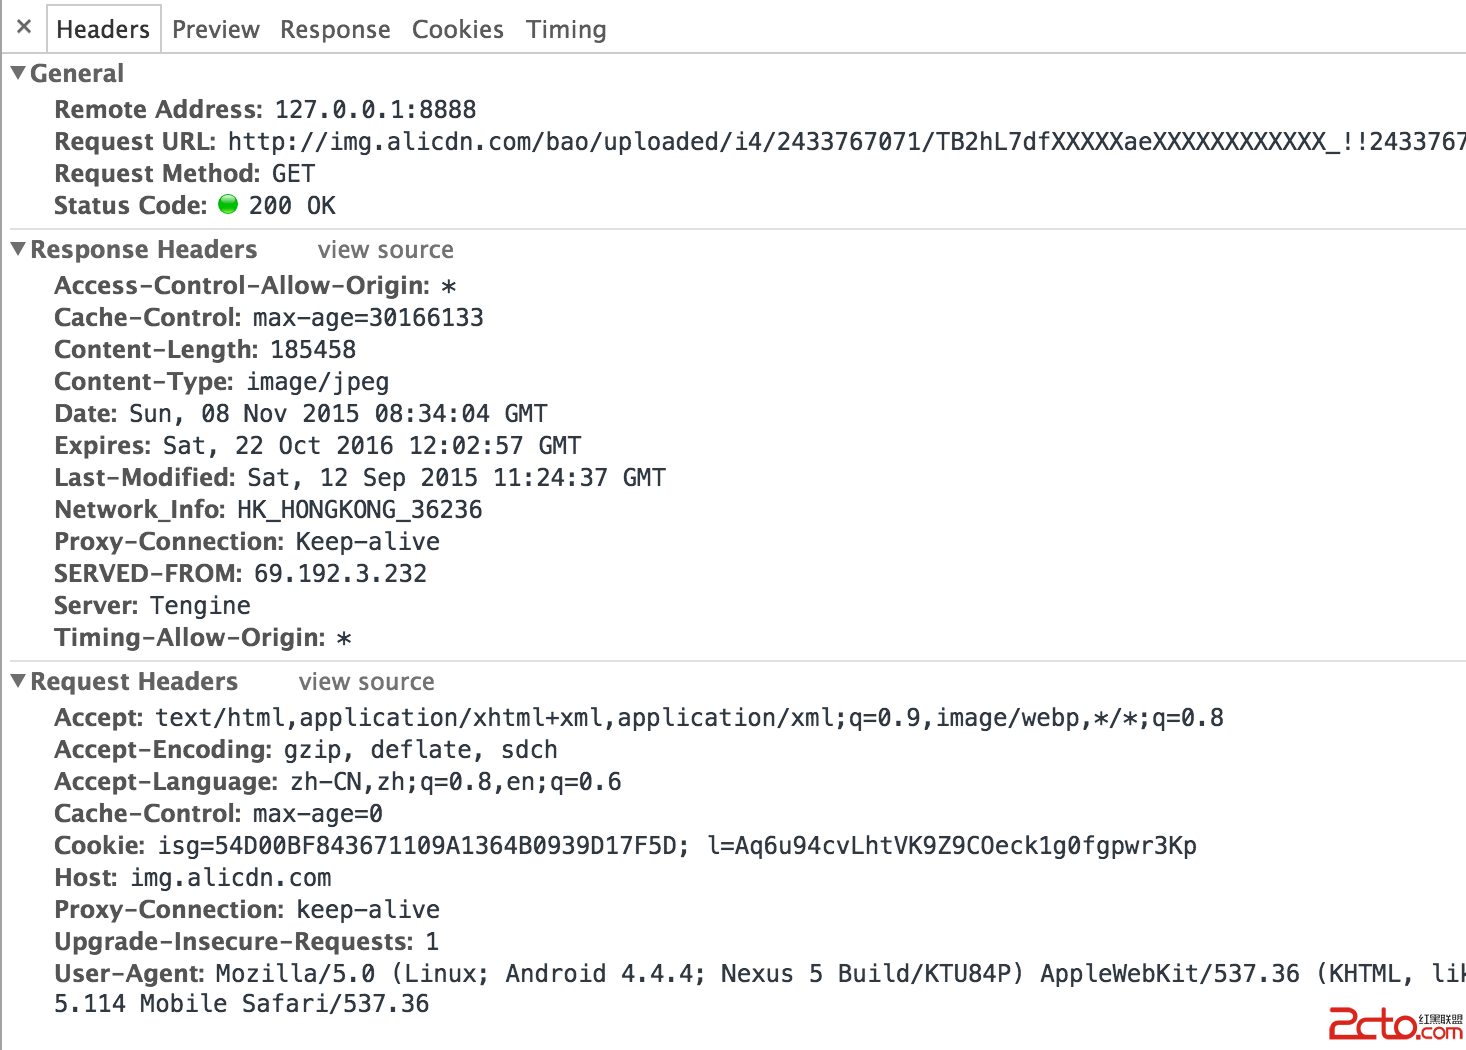Click the Host img.alicdn.com value

click(x=231, y=878)
